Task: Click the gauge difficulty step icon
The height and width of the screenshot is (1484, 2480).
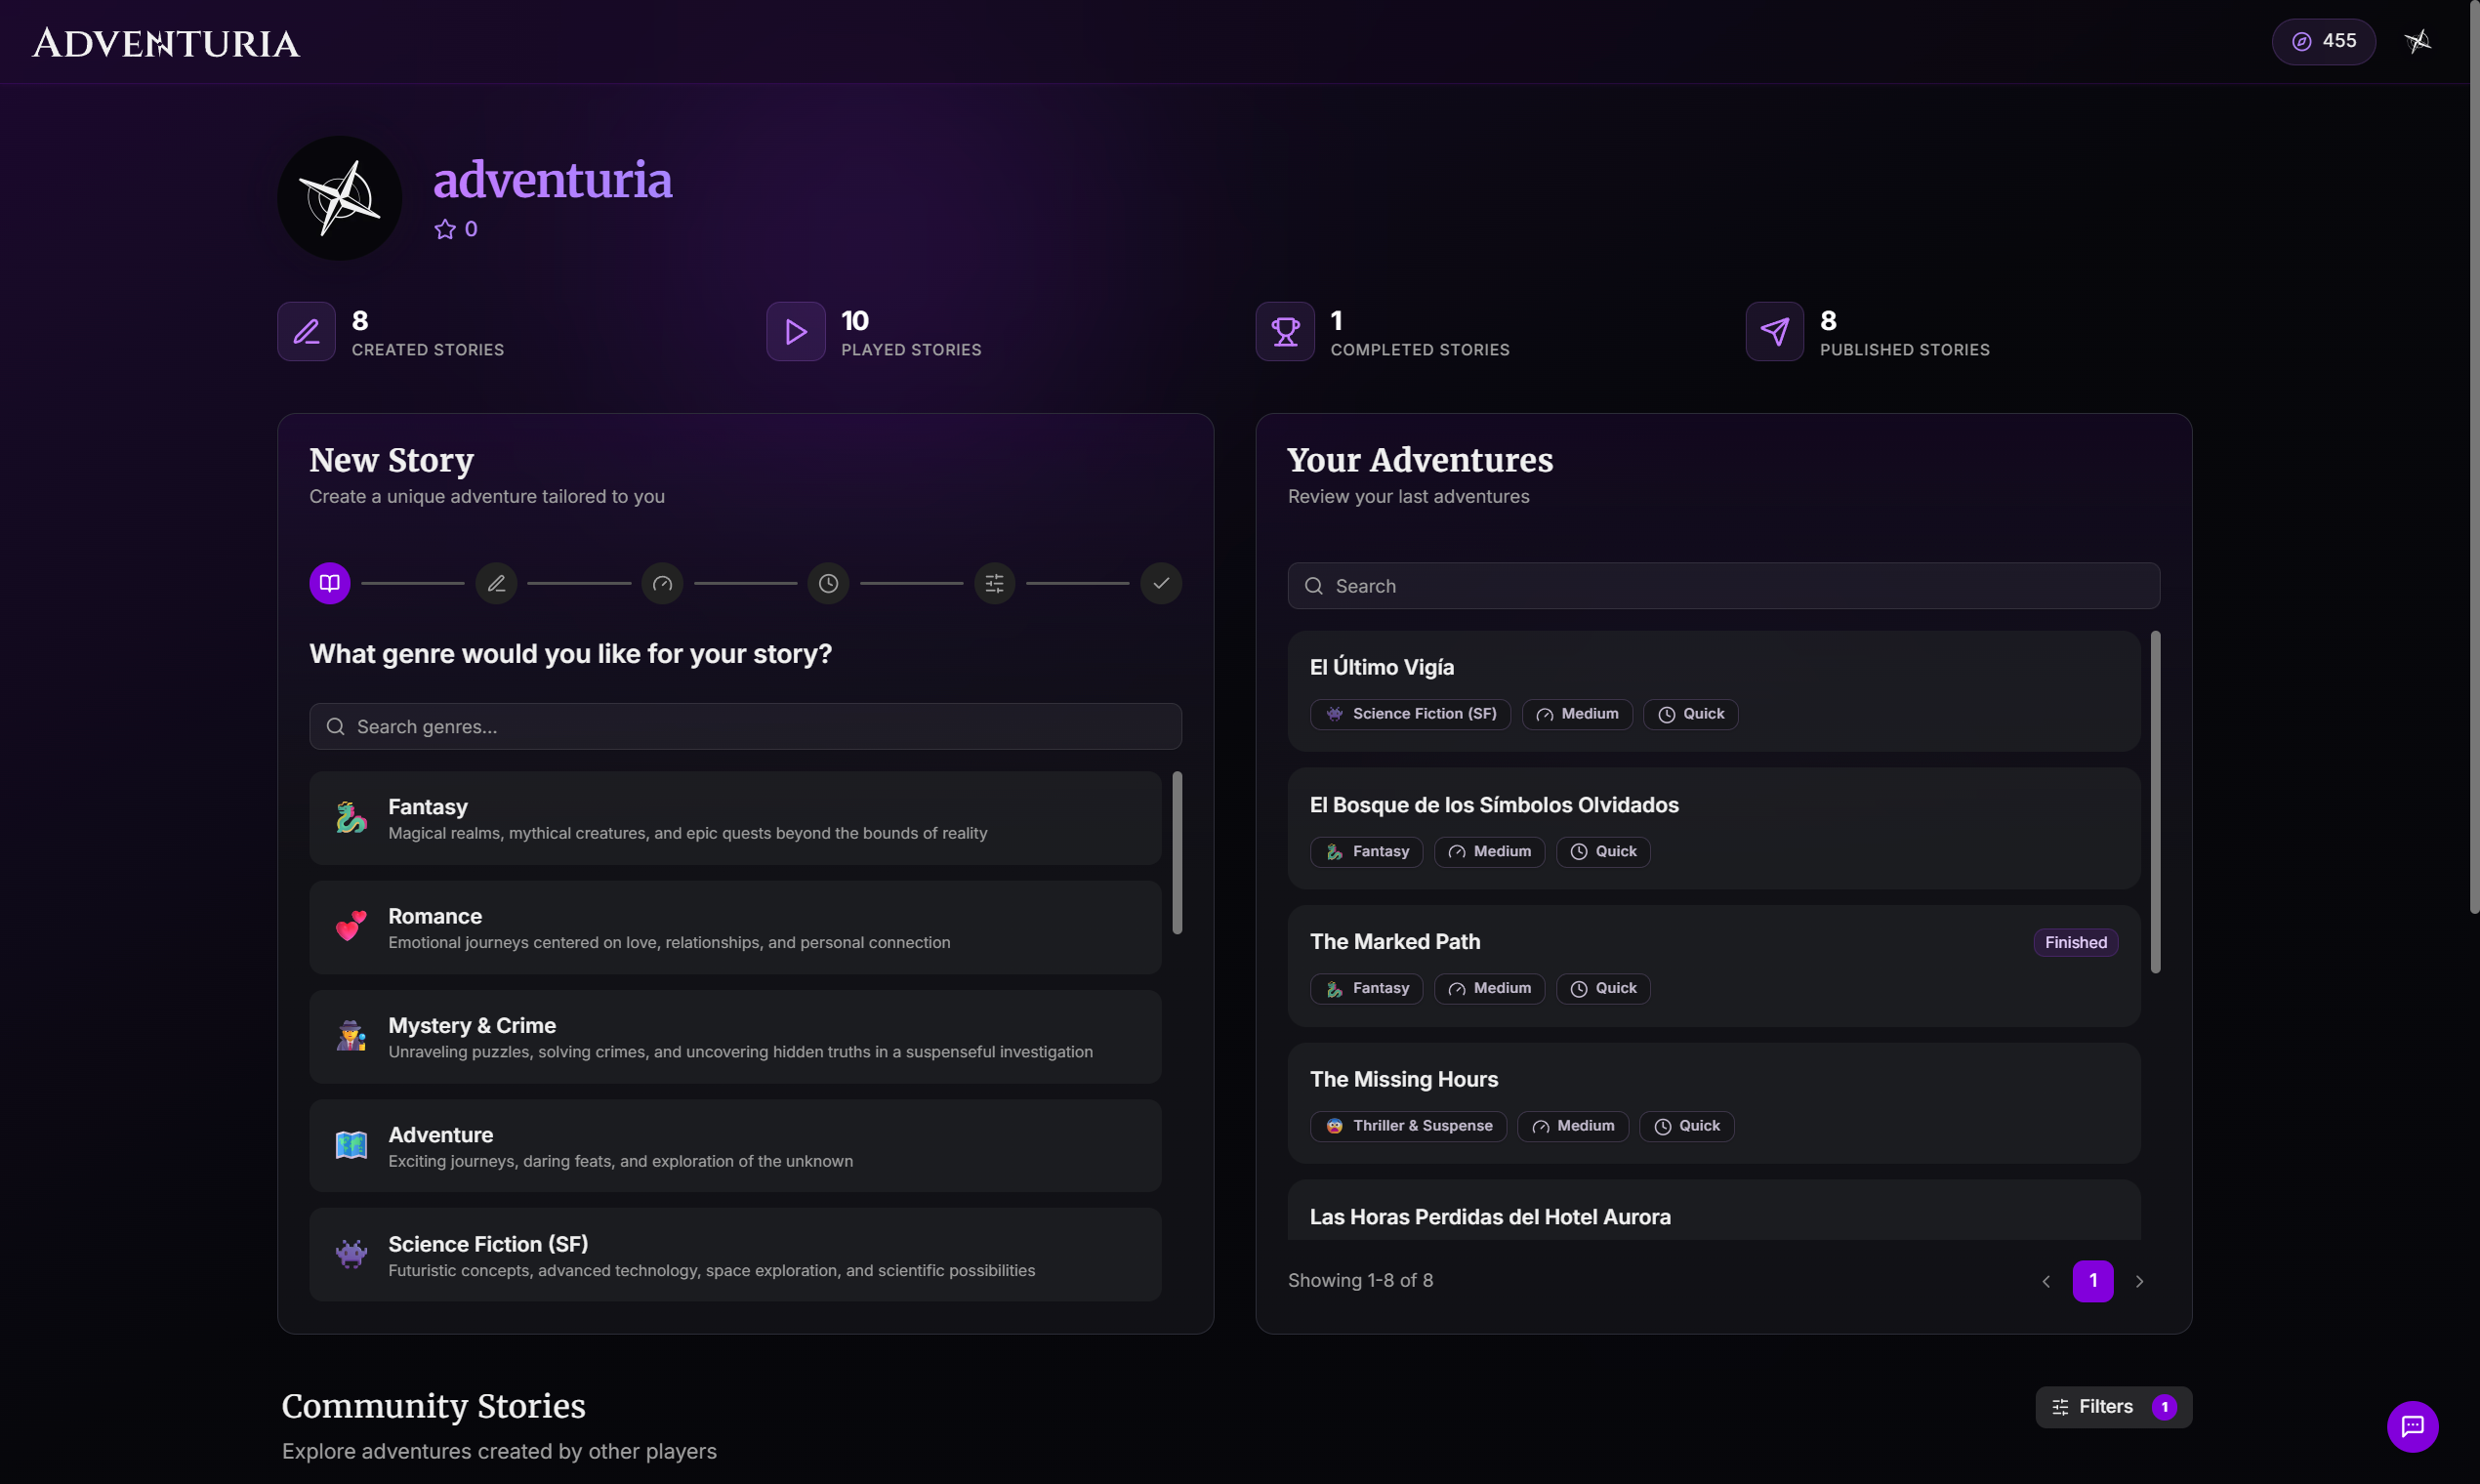Action: pos(662,583)
